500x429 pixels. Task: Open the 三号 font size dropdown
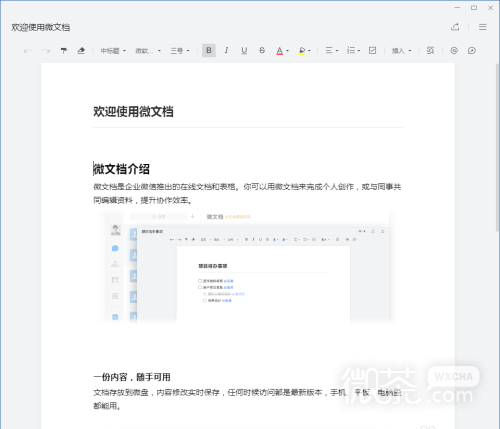[x=180, y=51]
